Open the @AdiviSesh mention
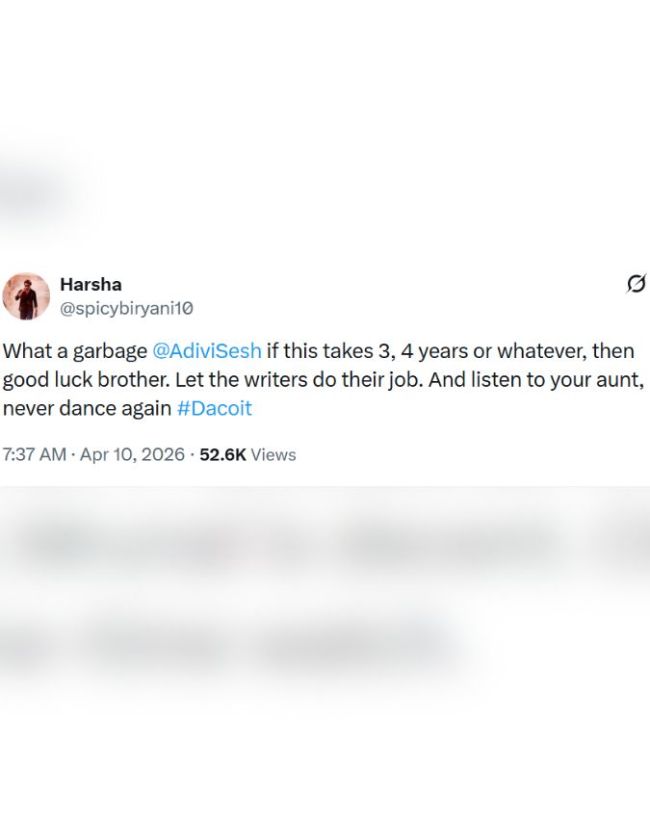Screen dimensions: 650x818 [x=207, y=351]
